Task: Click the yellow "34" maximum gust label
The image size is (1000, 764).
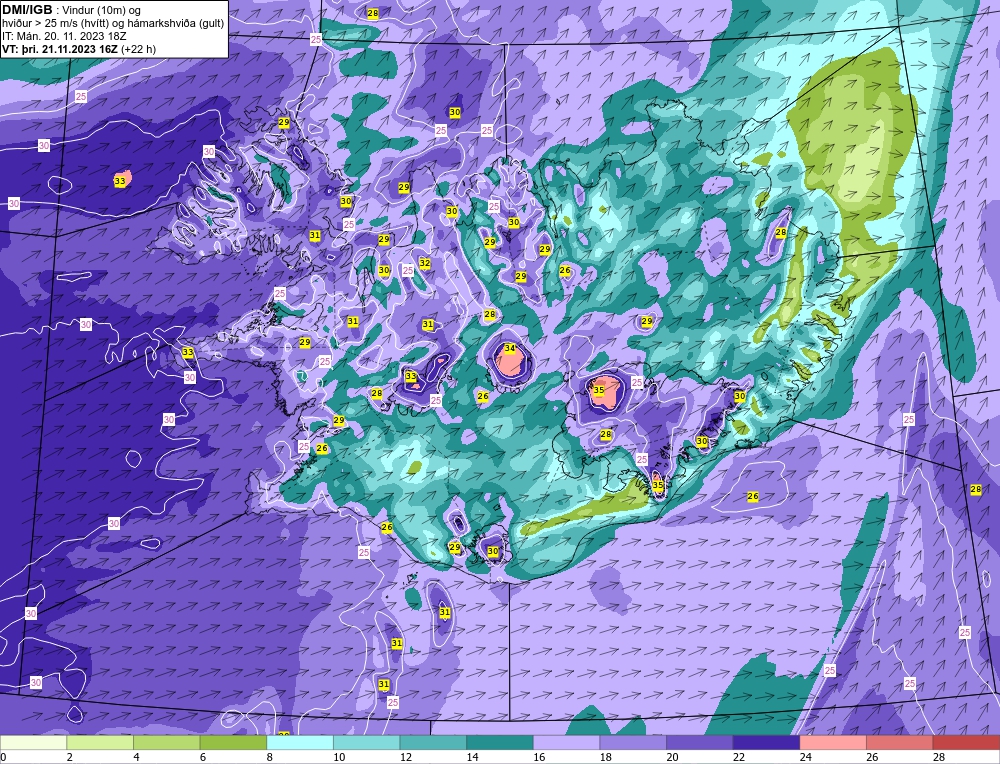Action: pyautogui.click(x=510, y=348)
